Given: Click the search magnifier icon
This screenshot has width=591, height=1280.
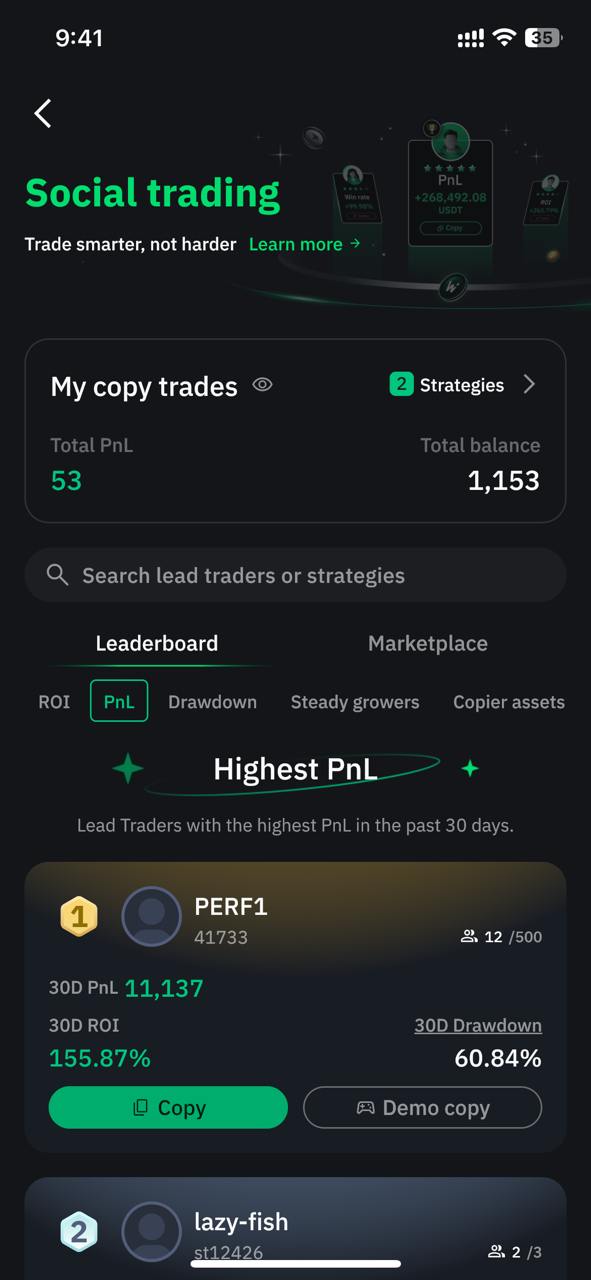Looking at the screenshot, I should pyautogui.click(x=57, y=575).
